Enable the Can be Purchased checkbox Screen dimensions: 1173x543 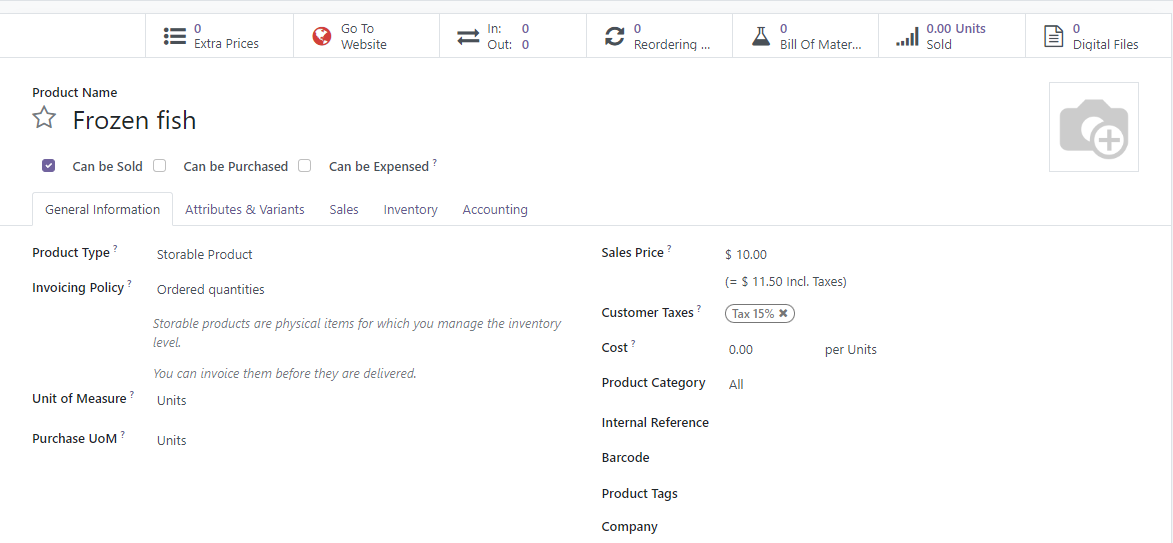[160, 166]
